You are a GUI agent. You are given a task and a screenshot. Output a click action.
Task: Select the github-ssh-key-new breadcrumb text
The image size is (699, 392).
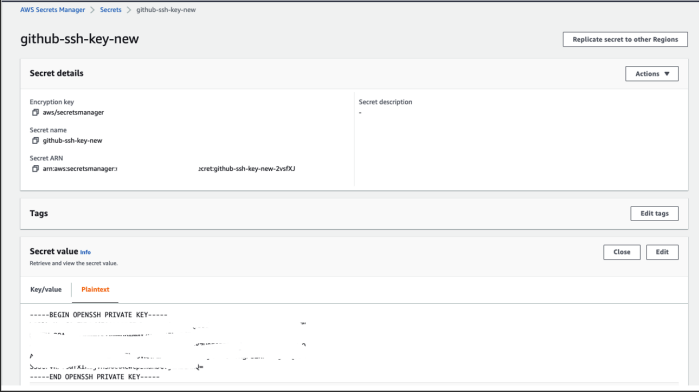click(166, 10)
